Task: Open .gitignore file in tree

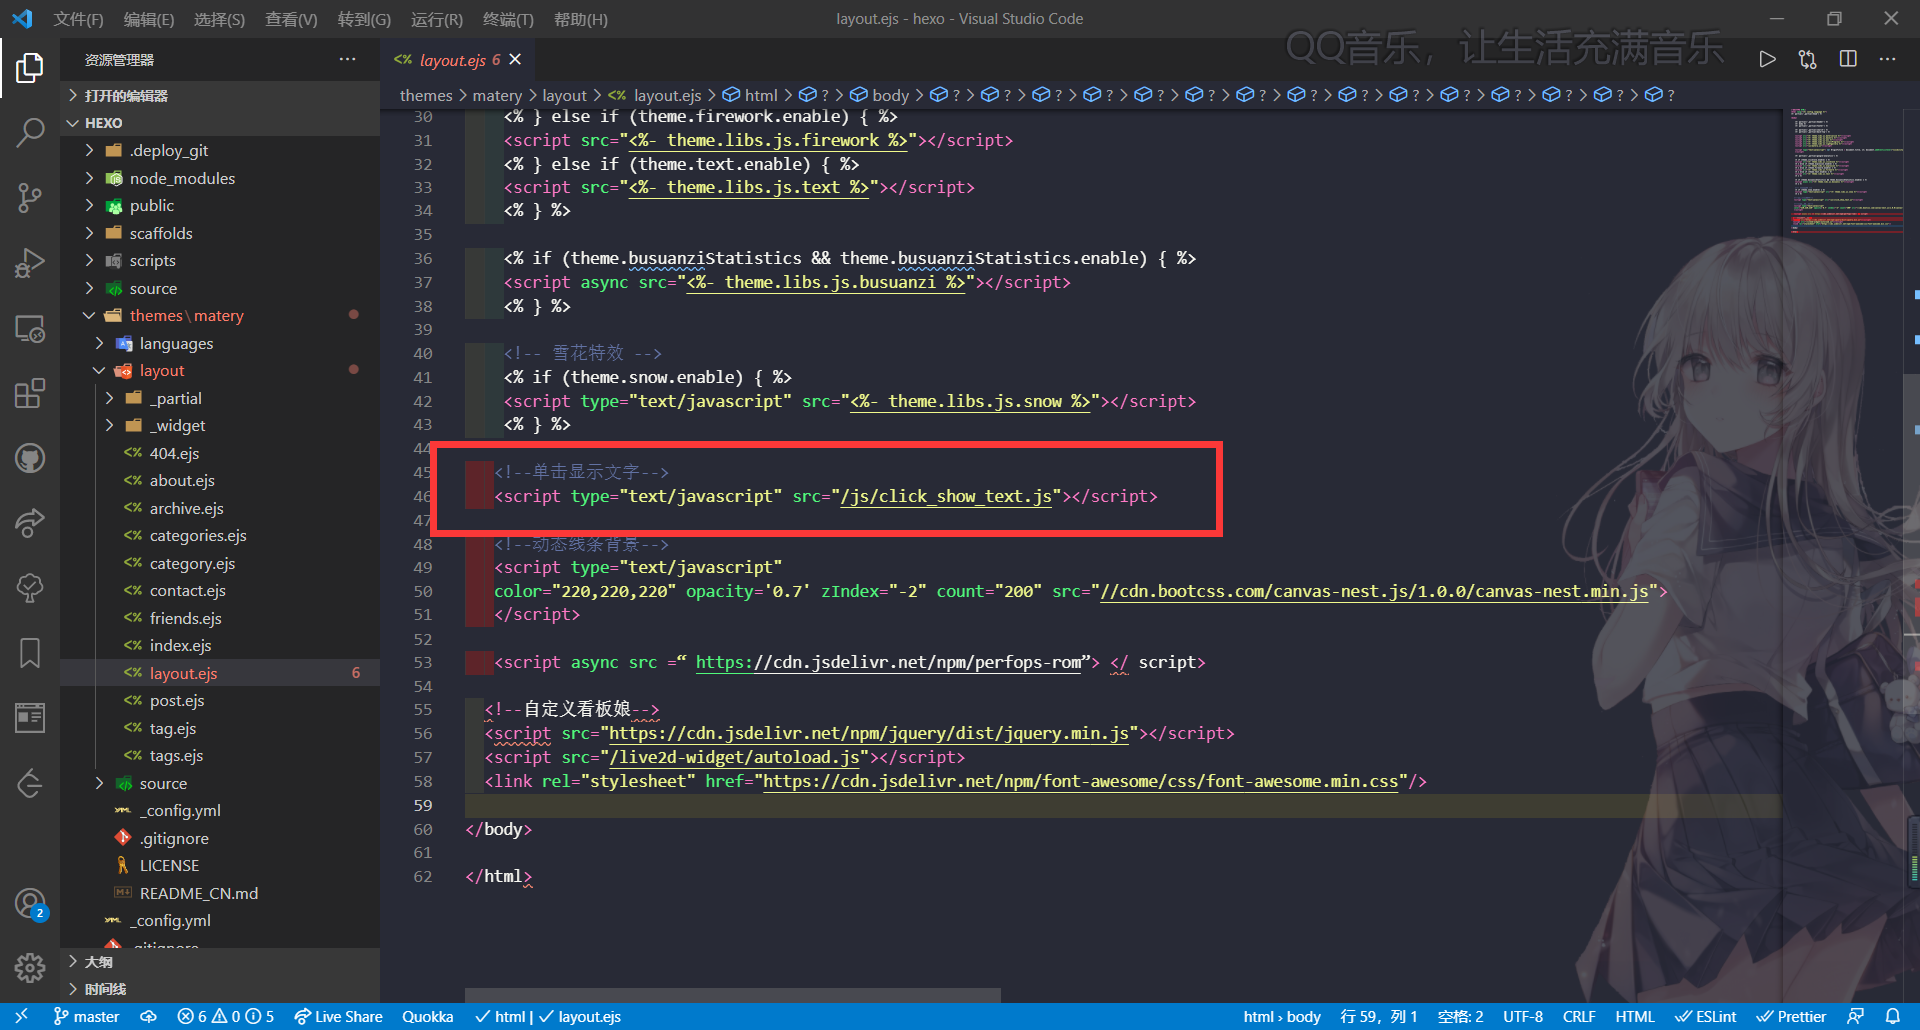Action: tap(220, 838)
